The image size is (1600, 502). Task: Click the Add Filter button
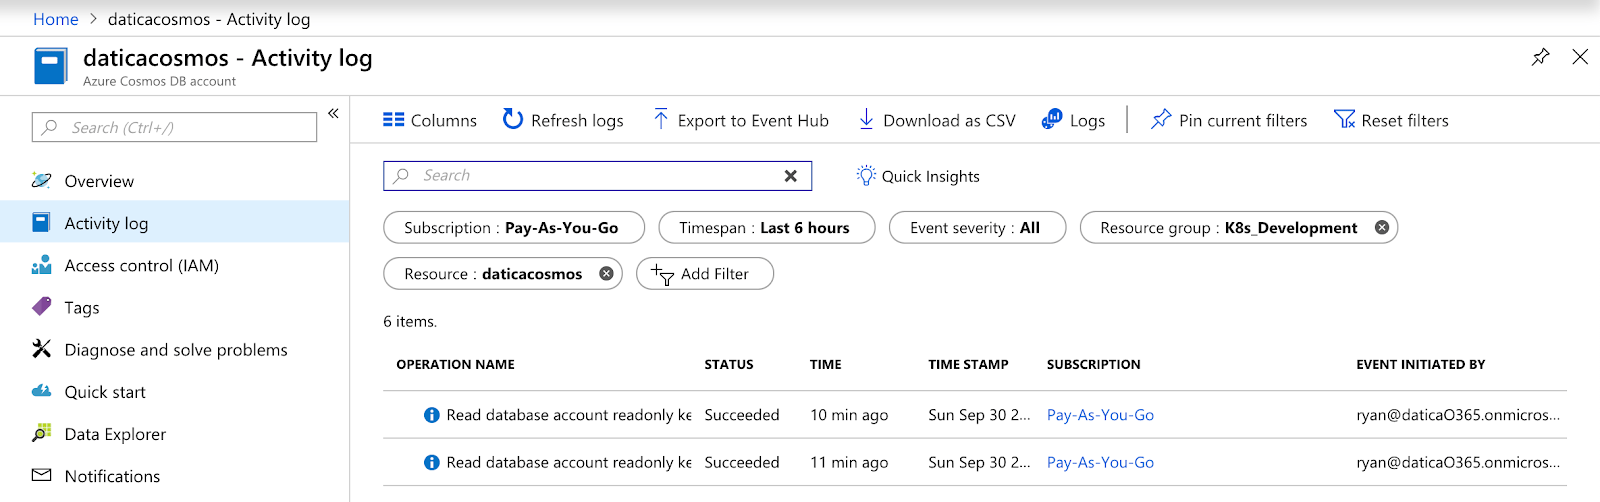coord(704,274)
